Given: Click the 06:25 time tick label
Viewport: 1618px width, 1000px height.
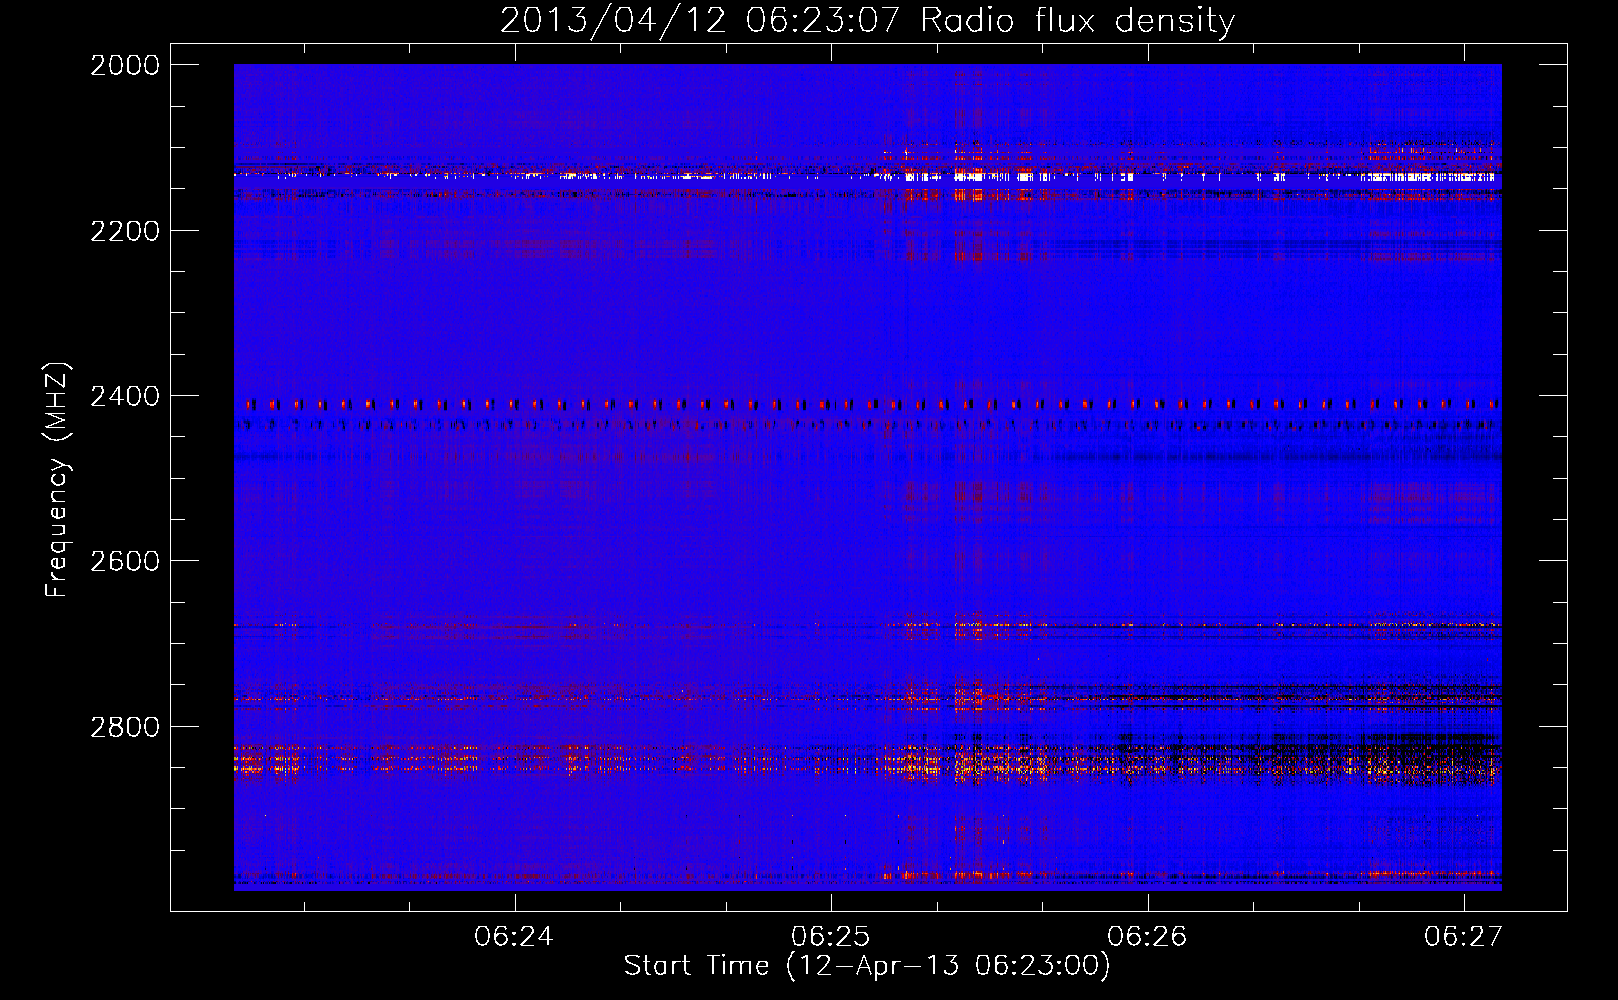Looking at the screenshot, I should 831,937.
